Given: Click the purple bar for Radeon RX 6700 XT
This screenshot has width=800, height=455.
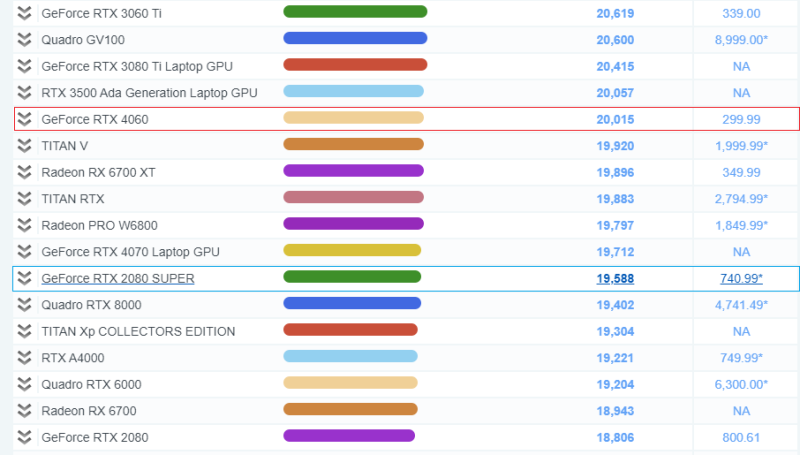Looking at the screenshot, I should (354, 171).
